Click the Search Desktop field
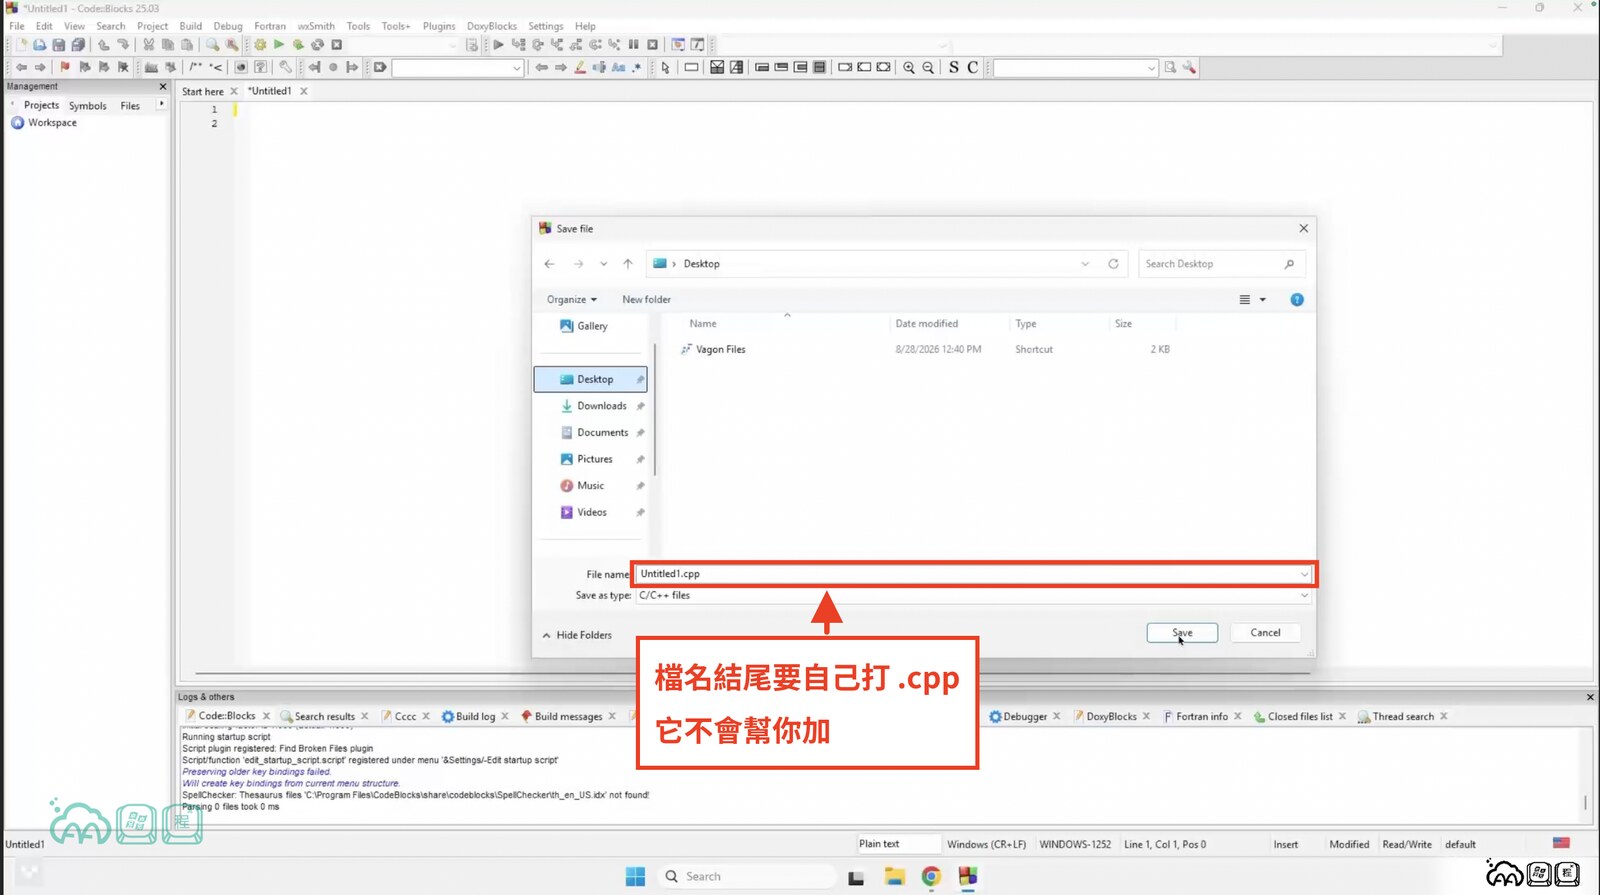The image size is (1600, 895). click(1221, 264)
